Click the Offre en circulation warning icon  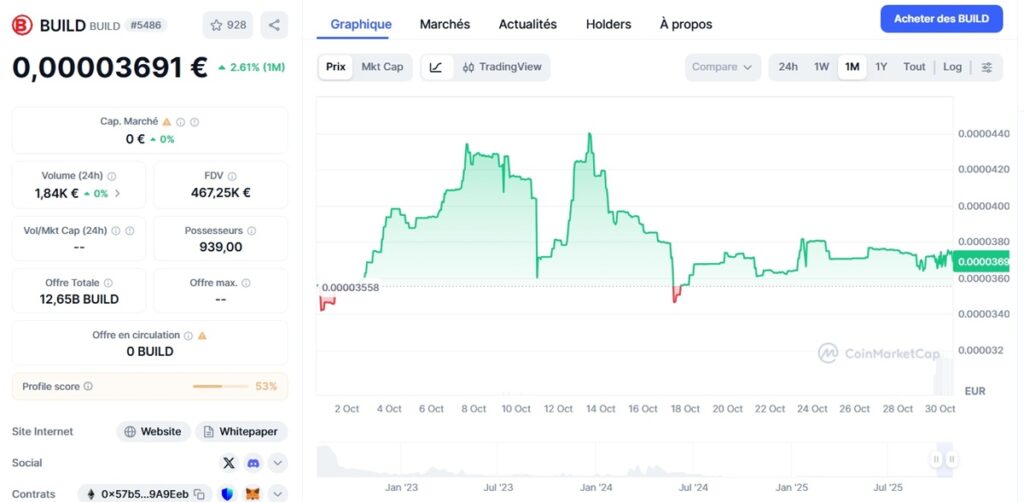tap(202, 336)
